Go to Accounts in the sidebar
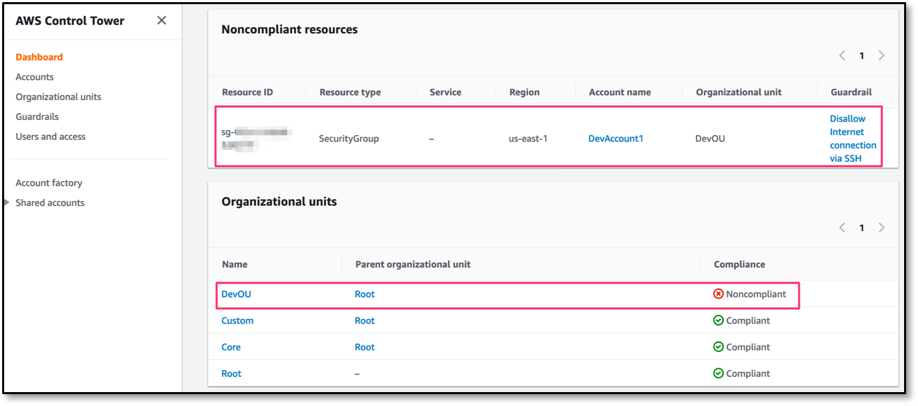Image resolution: width=918 pixels, height=406 pixels. [x=35, y=77]
